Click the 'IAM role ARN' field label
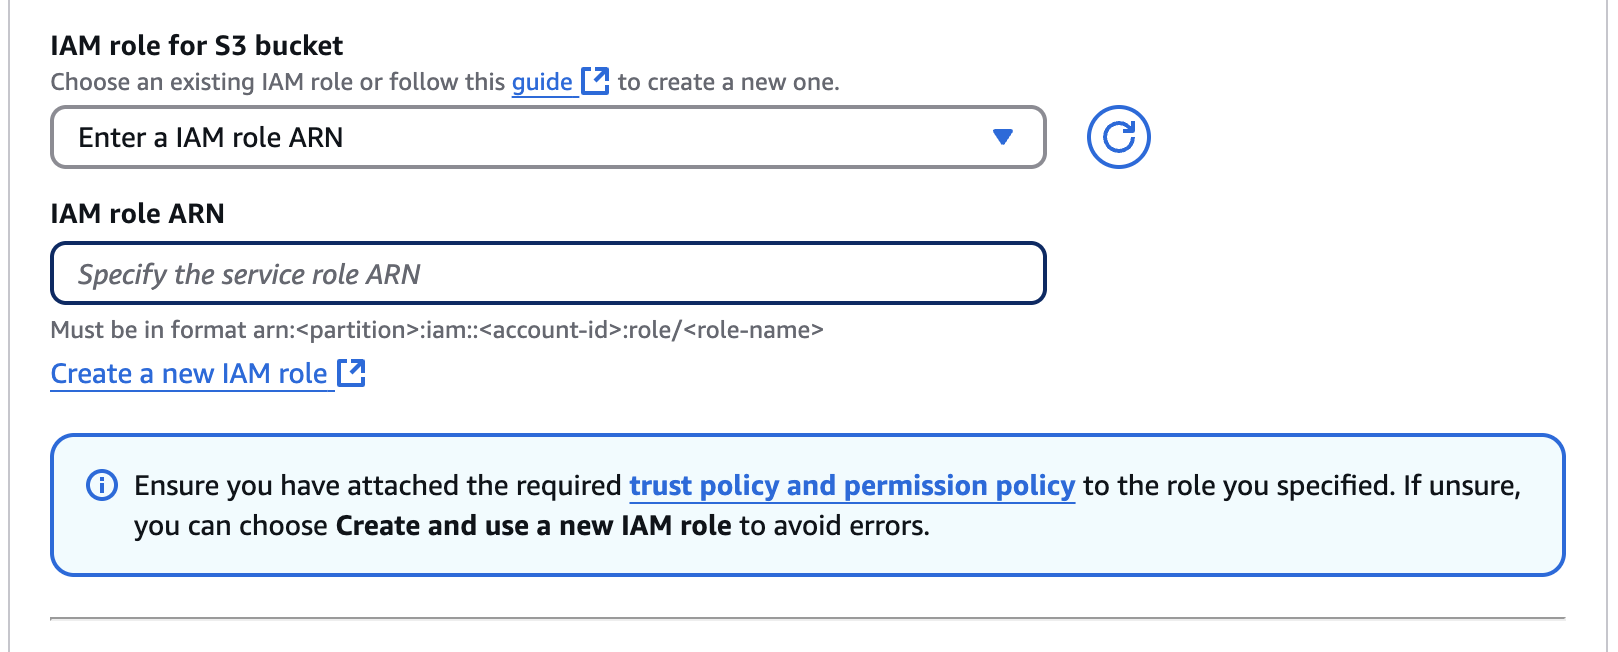This screenshot has width=1618, height=652. pos(138,214)
